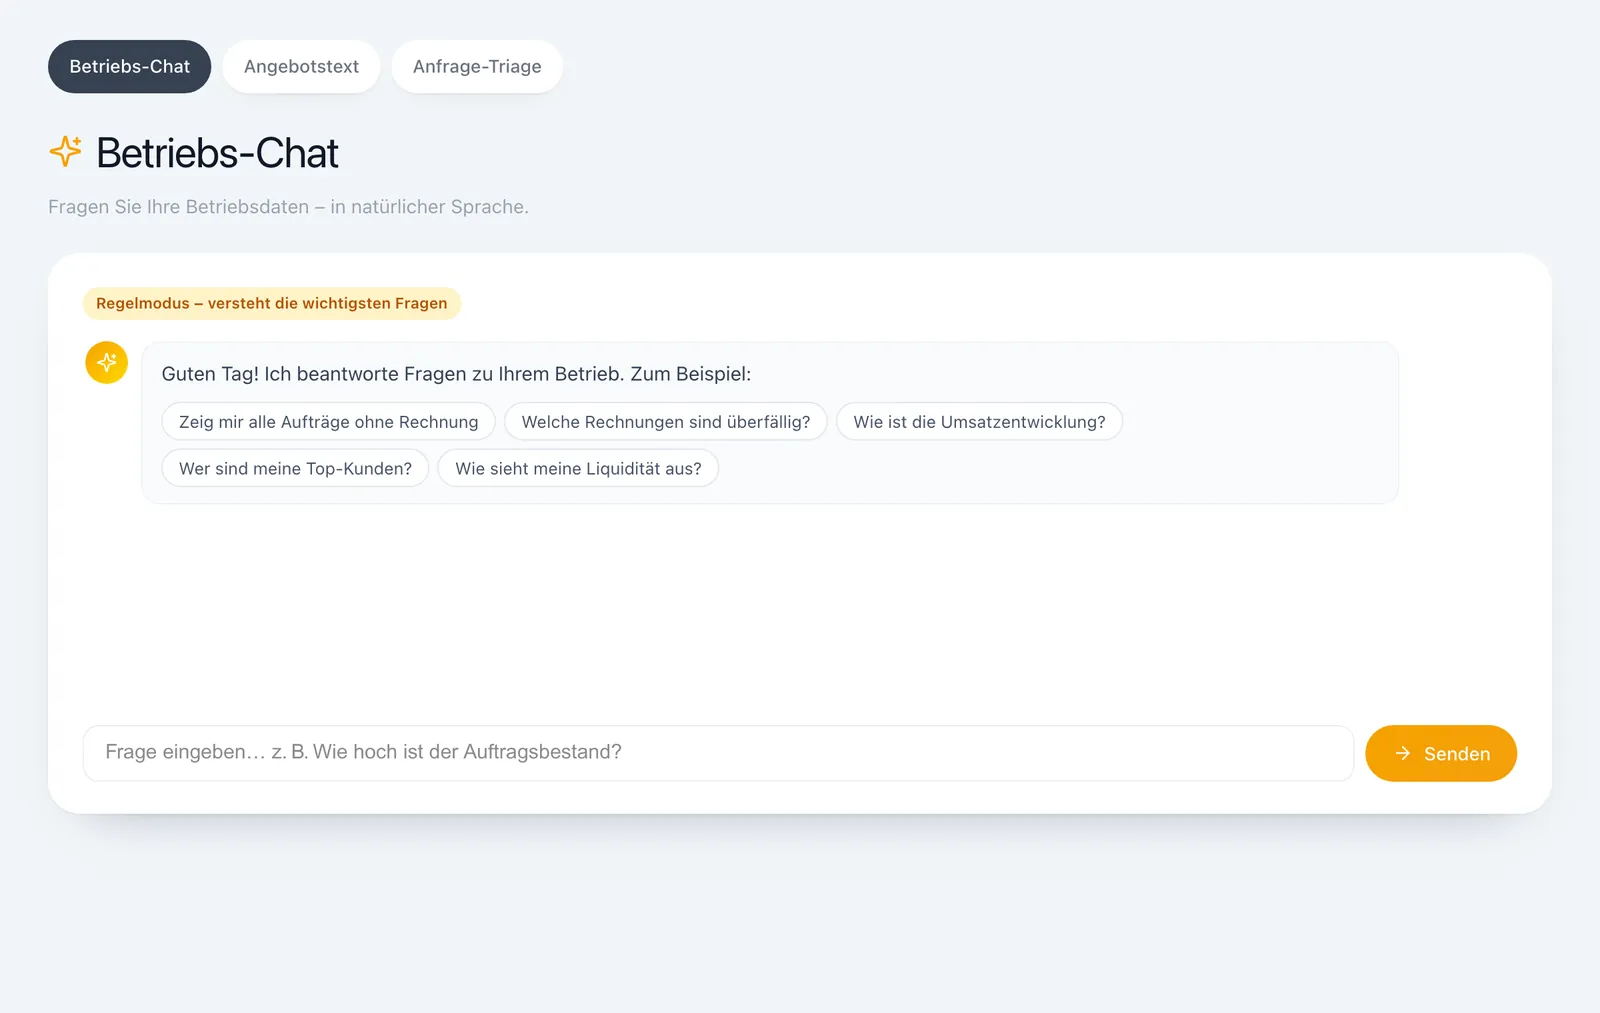The width and height of the screenshot is (1600, 1013).
Task: Click the yellow assistant avatar icon
Action: [106, 363]
